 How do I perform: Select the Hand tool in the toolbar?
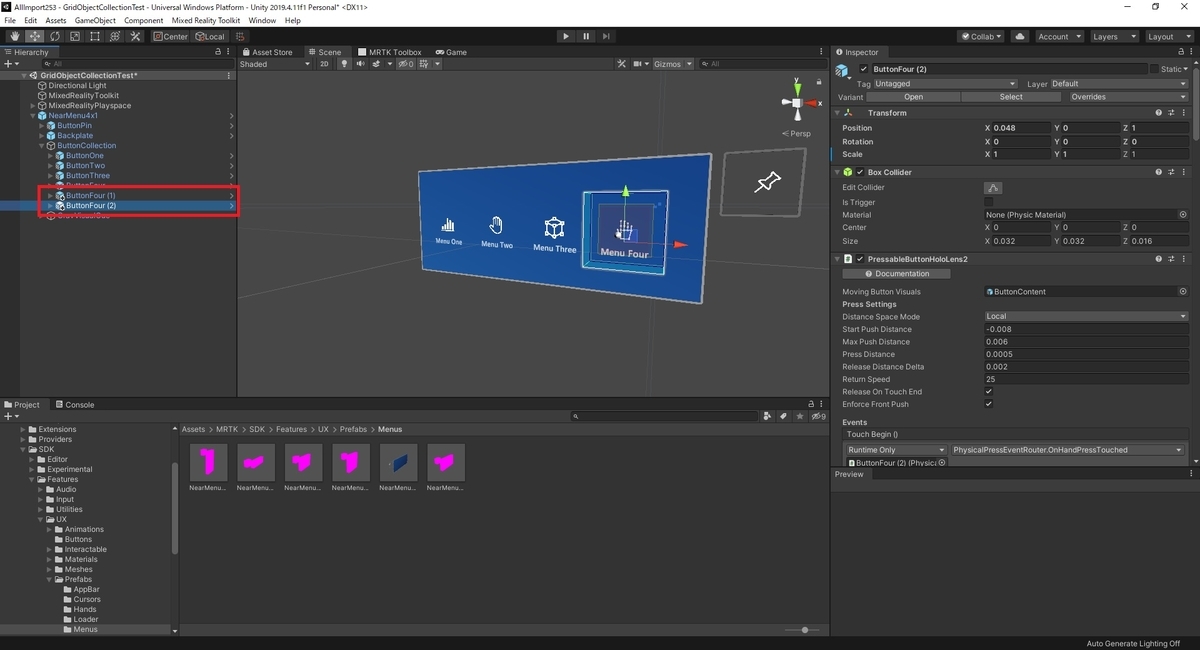pos(14,37)
